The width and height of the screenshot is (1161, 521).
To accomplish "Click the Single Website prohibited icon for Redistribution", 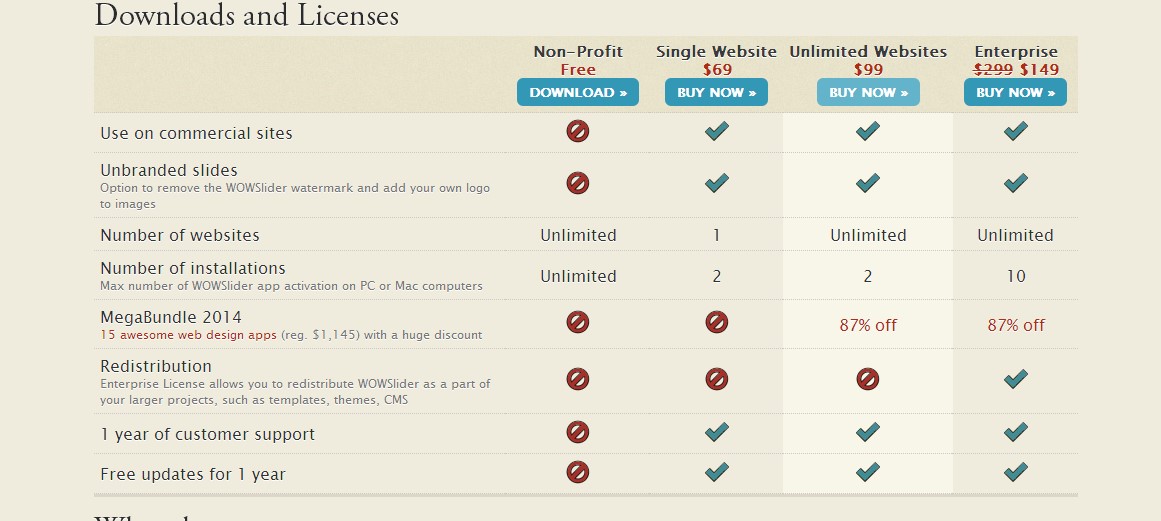I will tap(717, 380).
